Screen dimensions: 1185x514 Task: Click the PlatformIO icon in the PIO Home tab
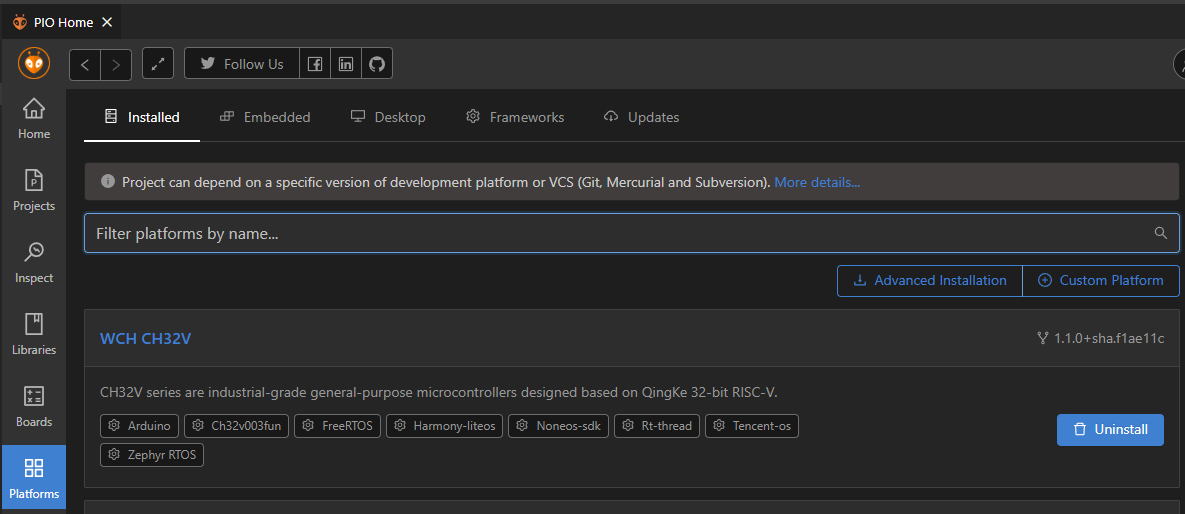pos(20,23)
